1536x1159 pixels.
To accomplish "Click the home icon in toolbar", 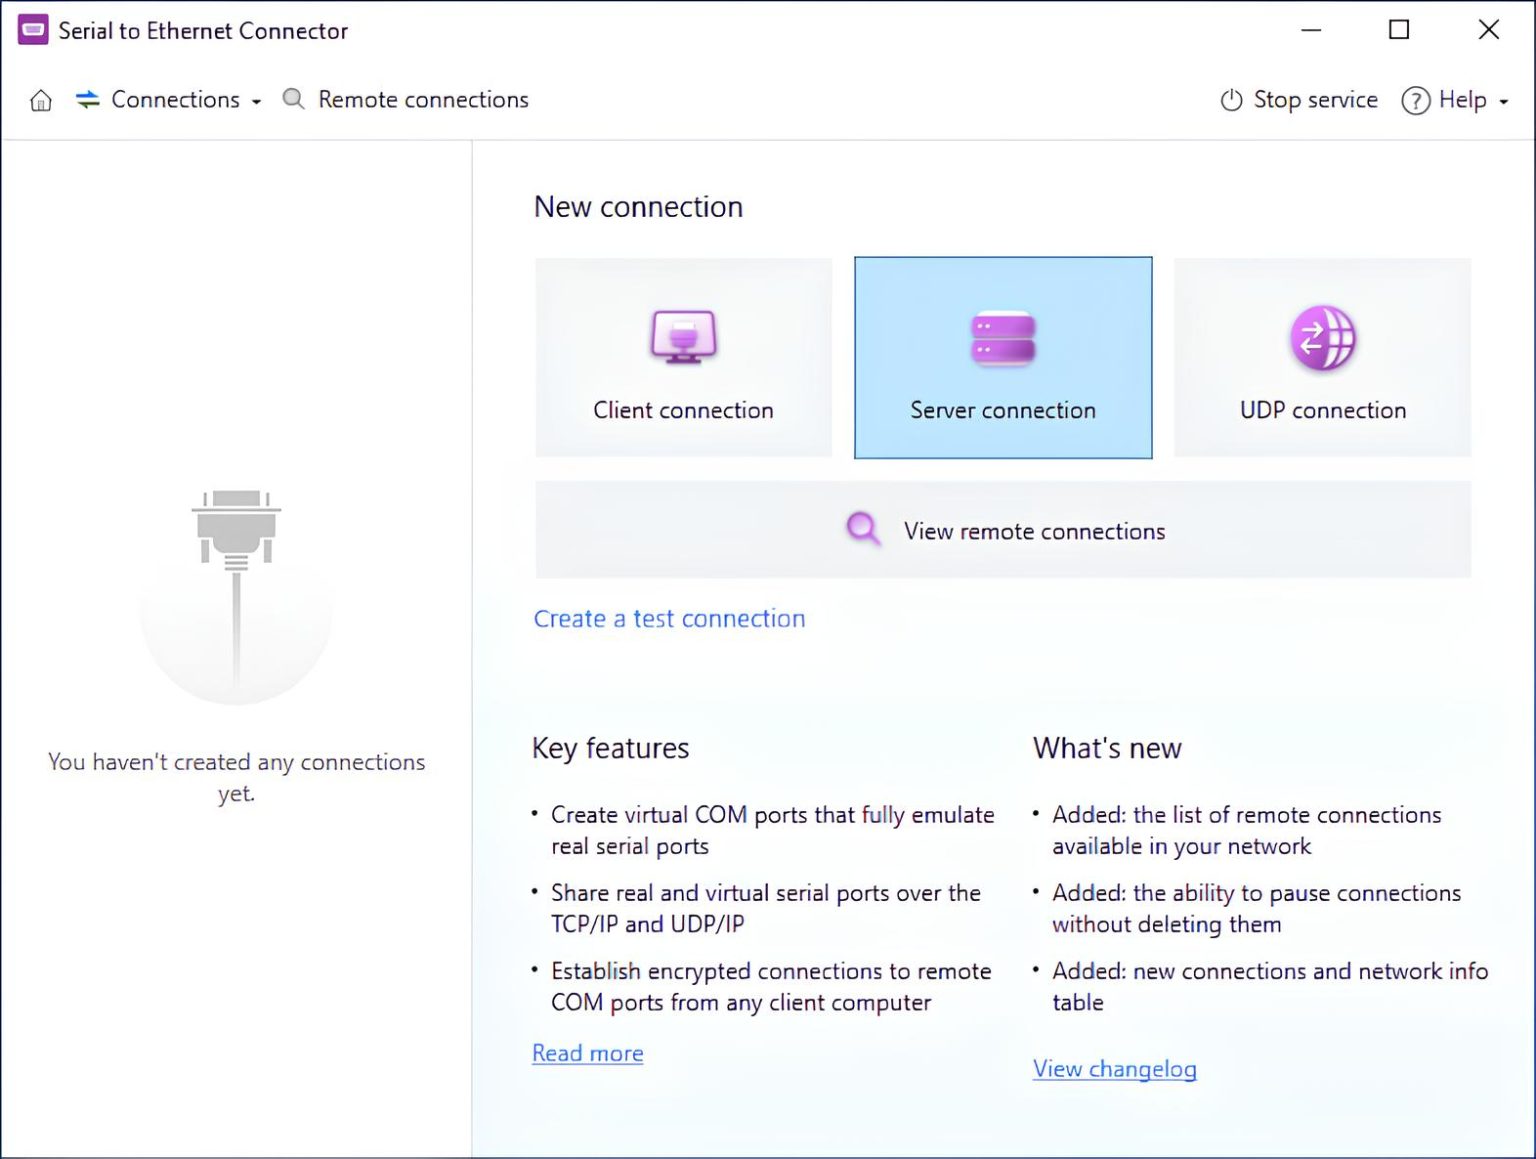I will 41,100.
